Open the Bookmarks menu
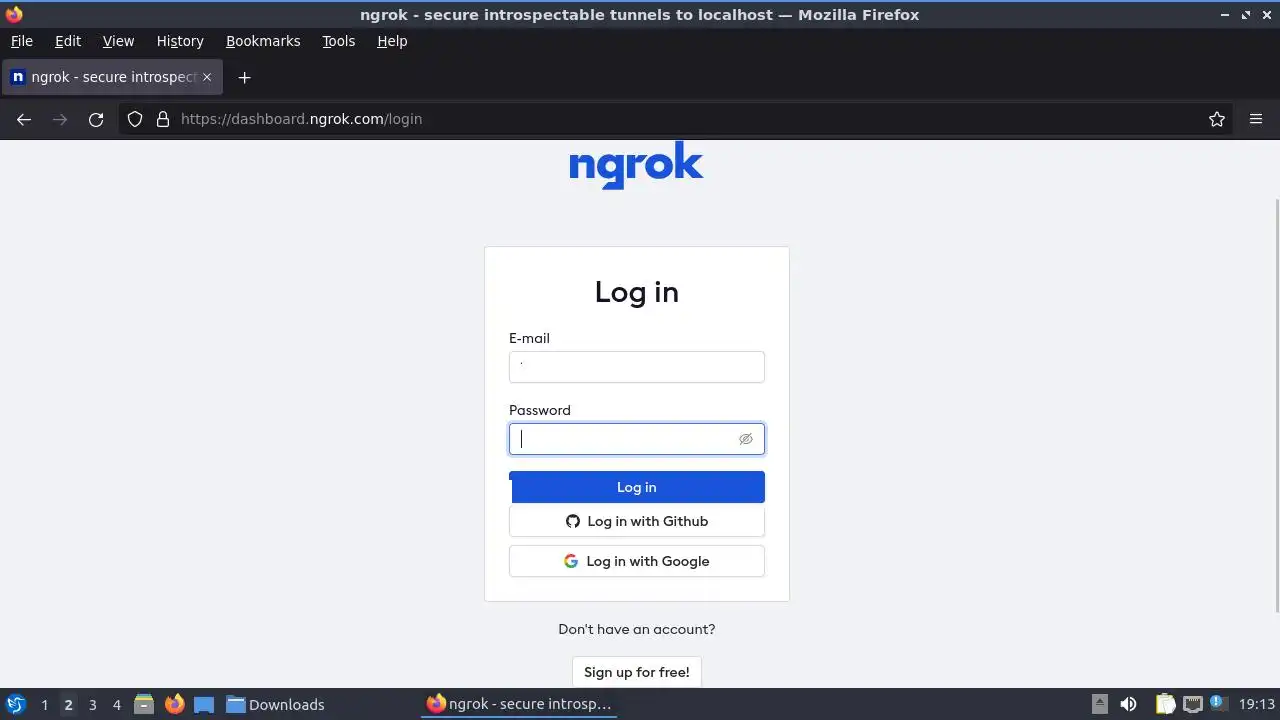1280x720 pixels. click(263, 41)
